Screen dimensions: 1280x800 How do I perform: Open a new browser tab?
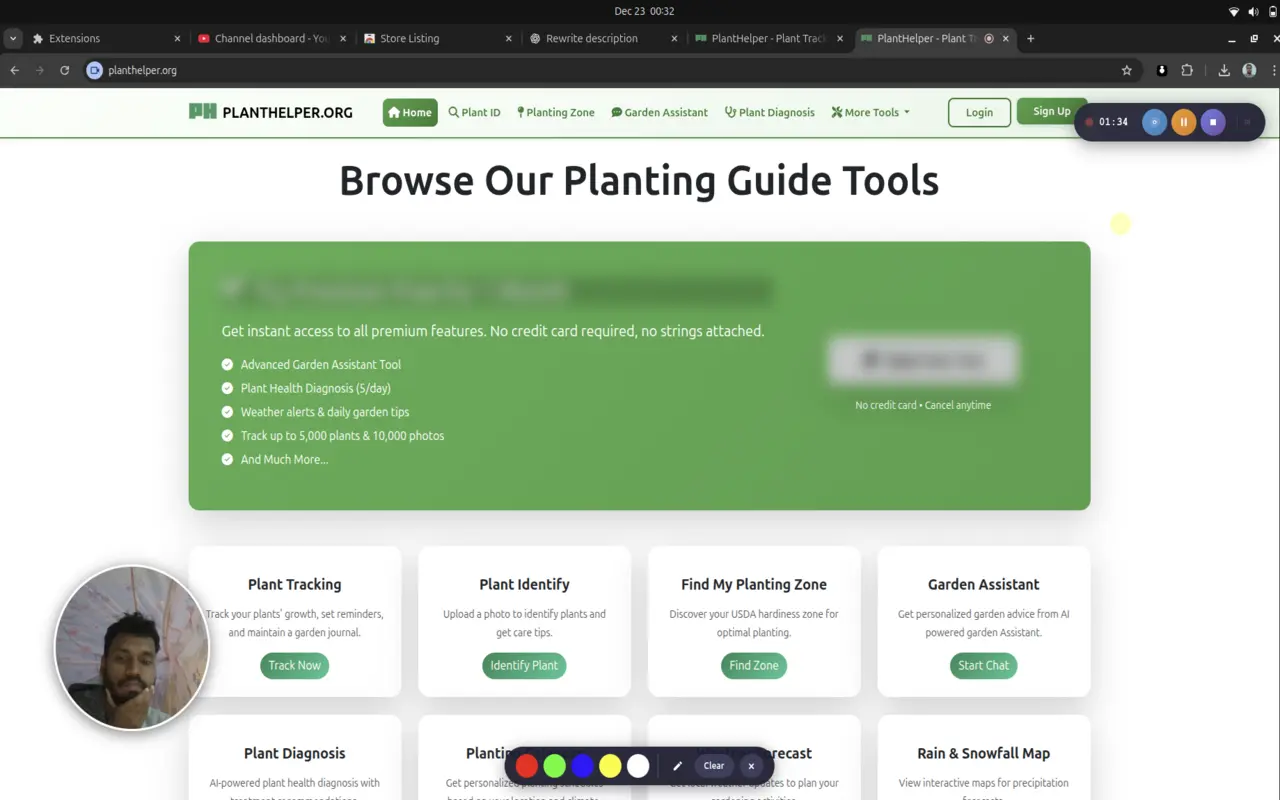(x=1030, y=38)
